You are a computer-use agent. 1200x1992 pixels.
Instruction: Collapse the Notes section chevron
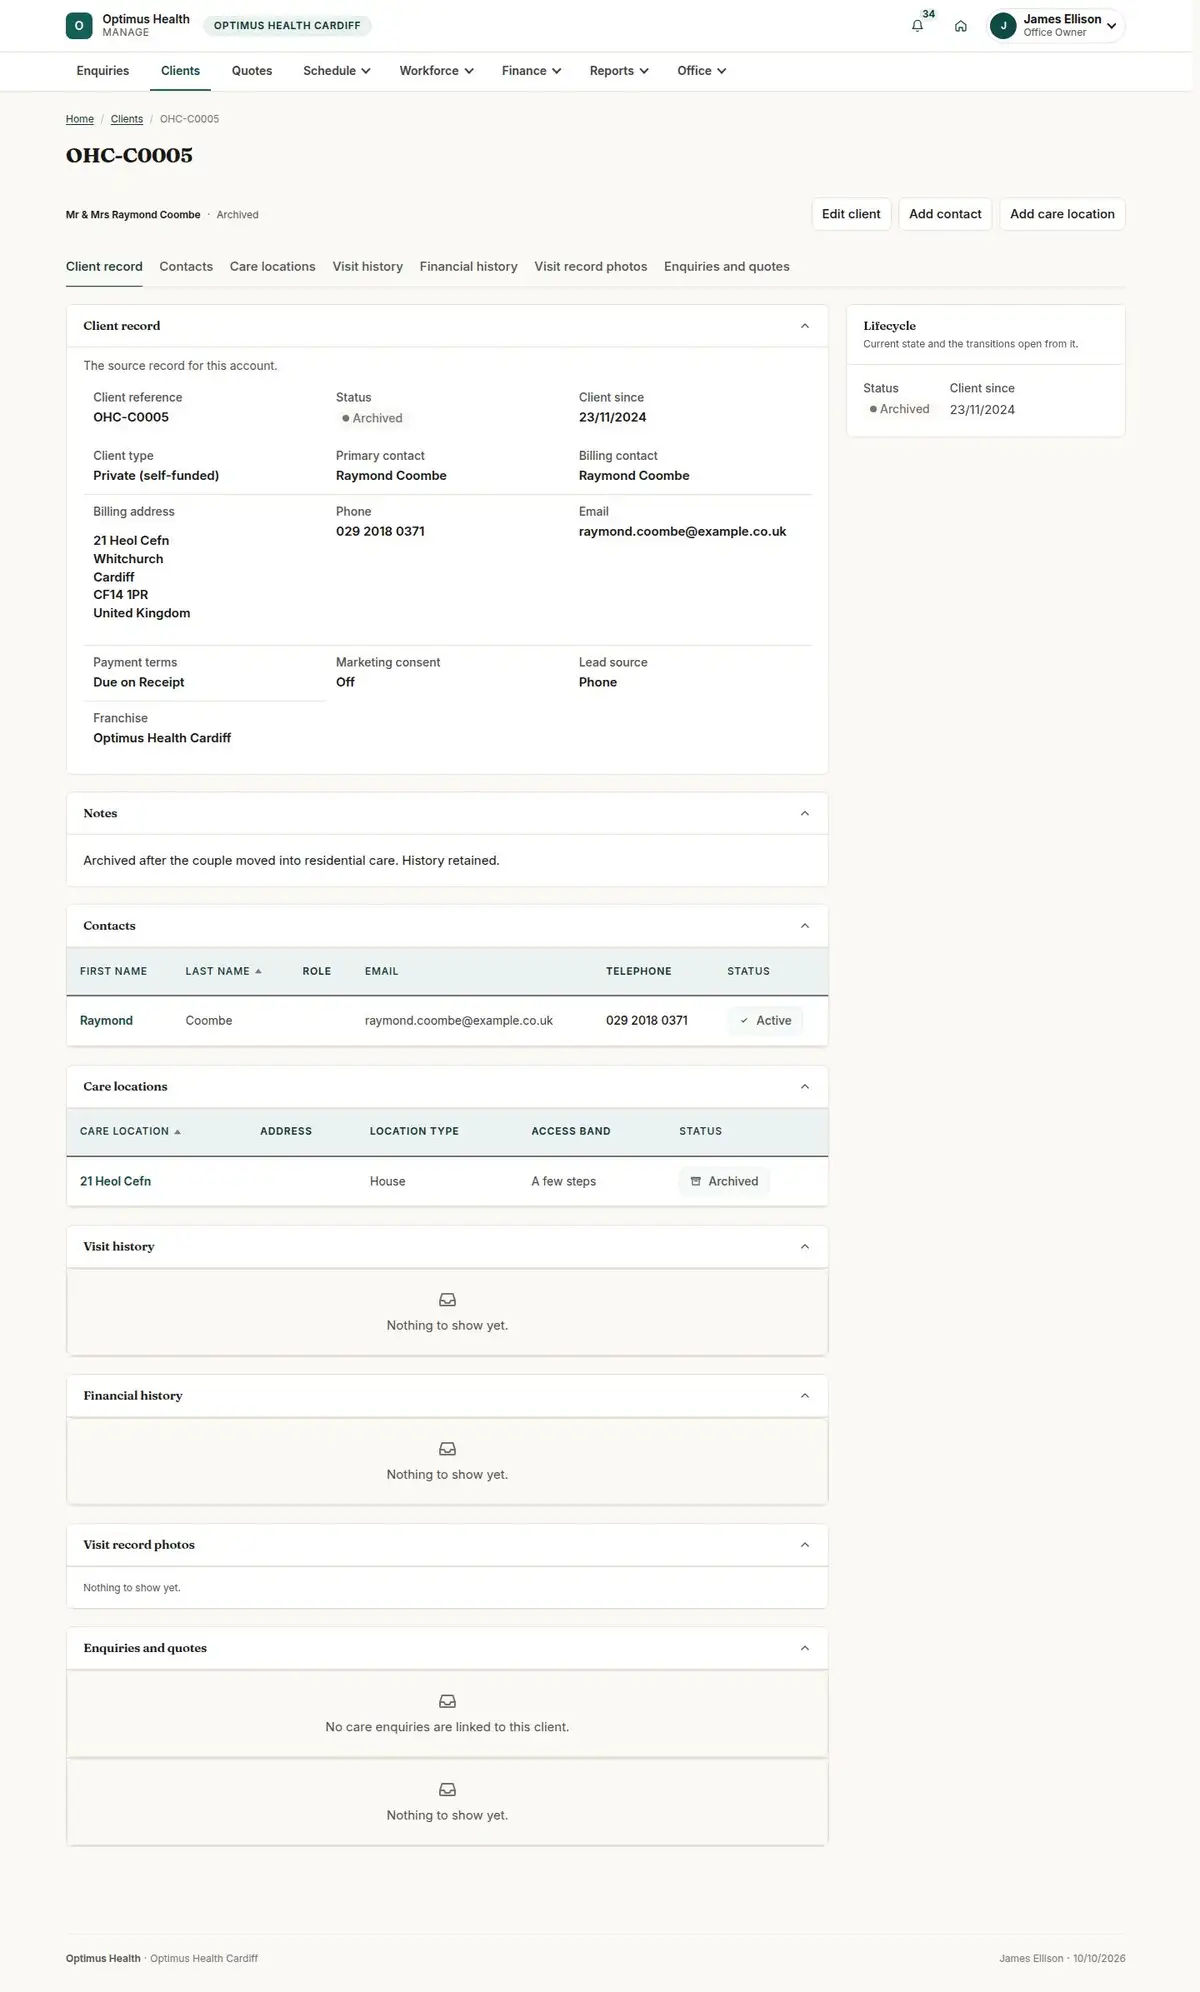[805, 814]
